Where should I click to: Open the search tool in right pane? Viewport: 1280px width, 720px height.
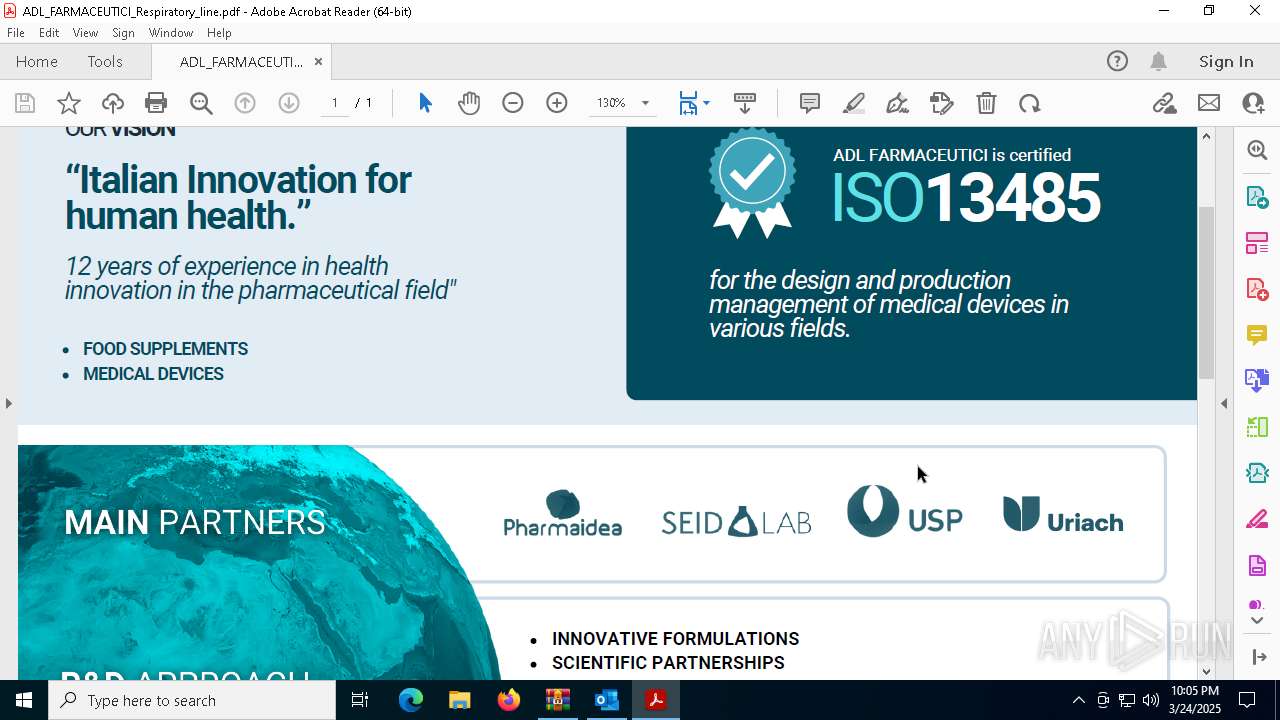[1257, 150]
